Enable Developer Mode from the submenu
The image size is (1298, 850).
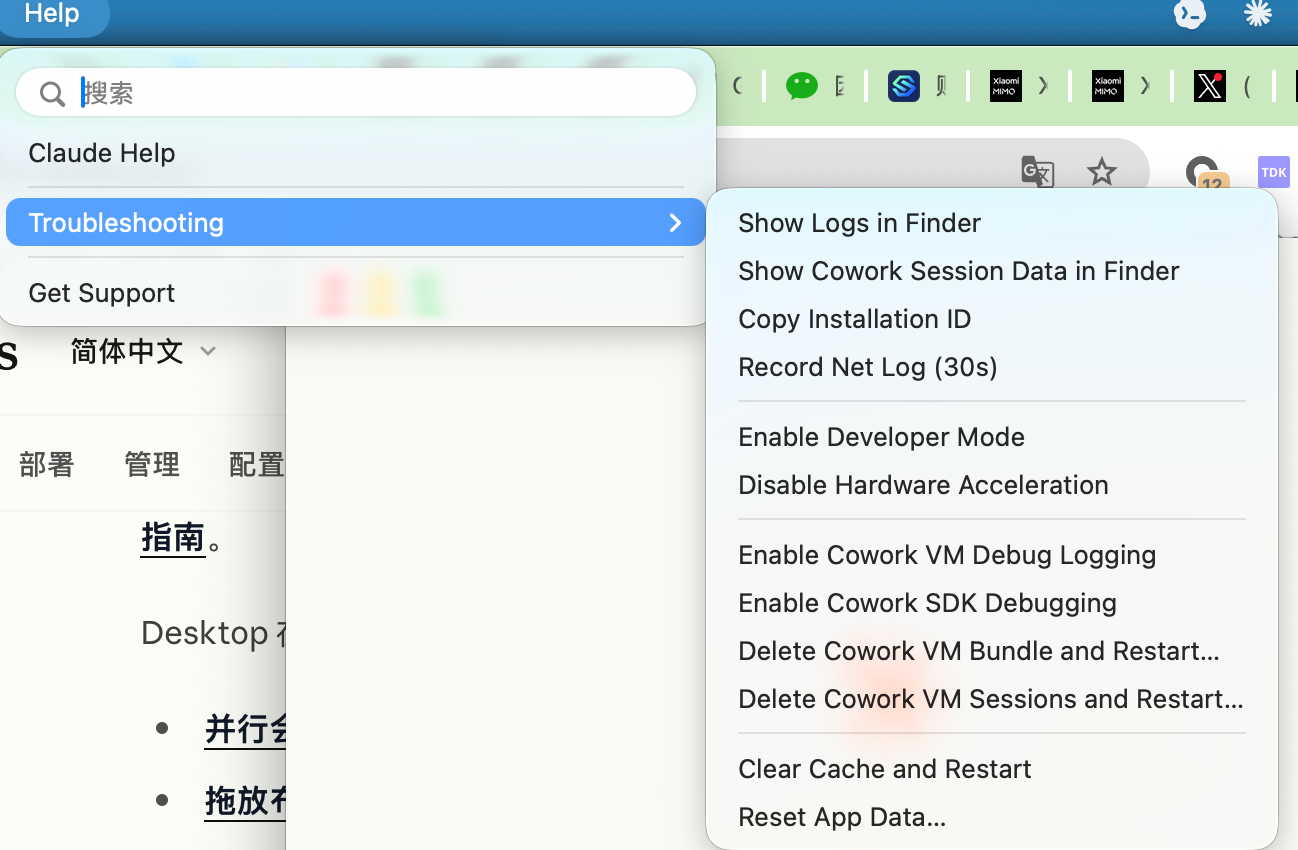991,437
